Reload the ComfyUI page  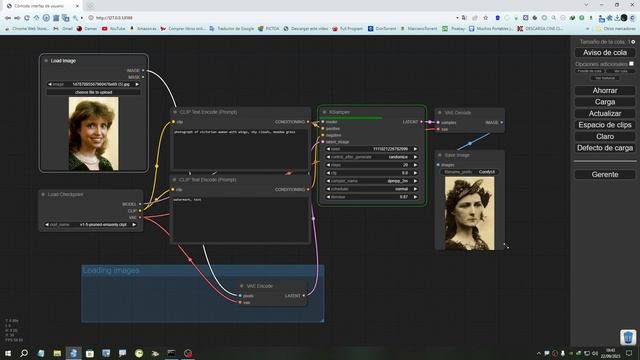[27, 18]
